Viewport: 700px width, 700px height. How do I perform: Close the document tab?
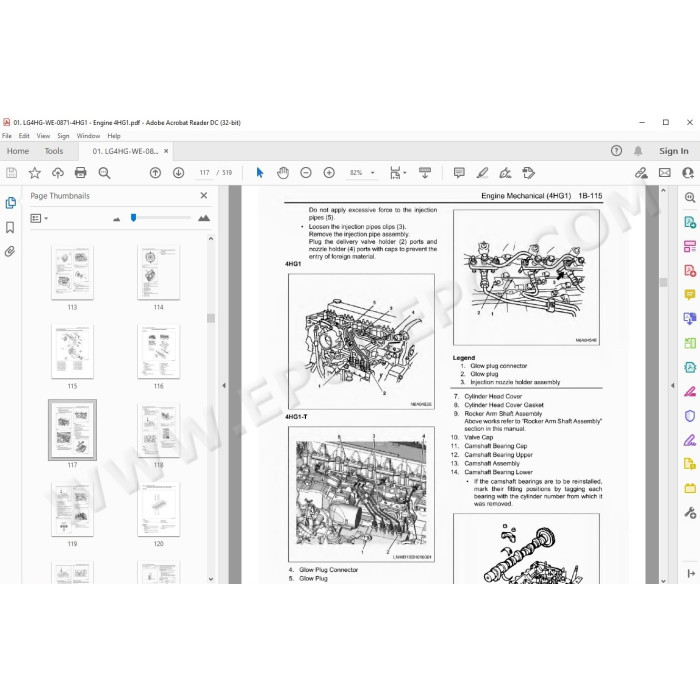pos(166,151)
